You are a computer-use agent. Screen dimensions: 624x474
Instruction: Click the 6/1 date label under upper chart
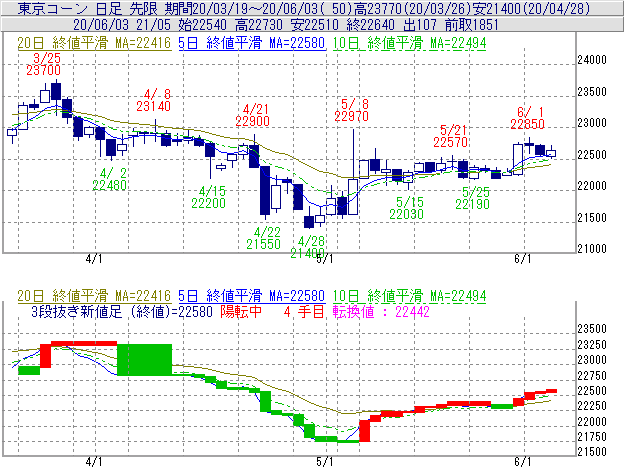click(523, 259)
